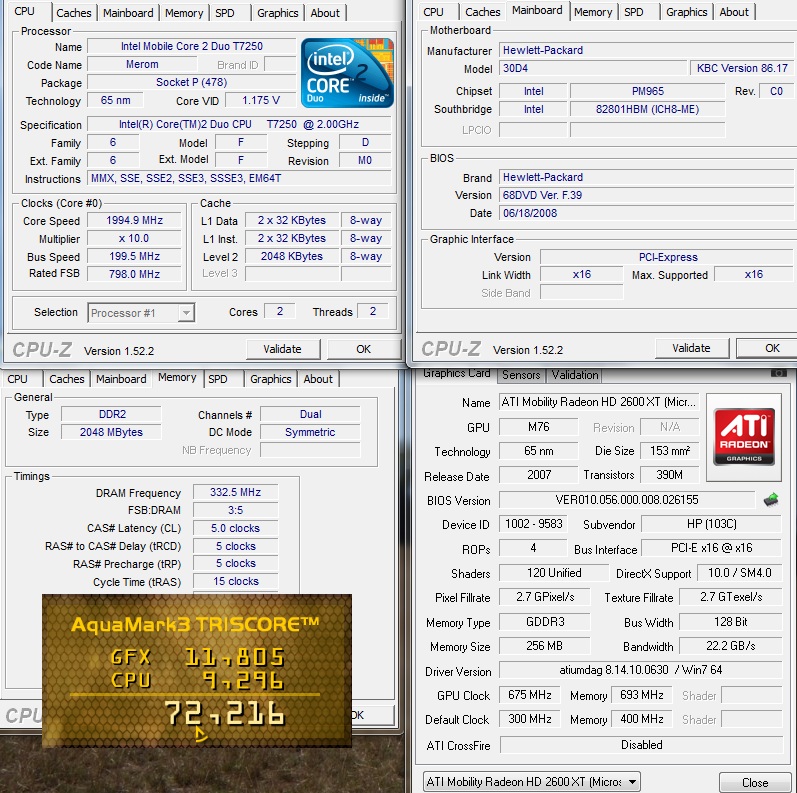Screen dimensions: 797x793
Task: Open Graphics tab in top-left CPU-Z window
Action: coord(278,13)
